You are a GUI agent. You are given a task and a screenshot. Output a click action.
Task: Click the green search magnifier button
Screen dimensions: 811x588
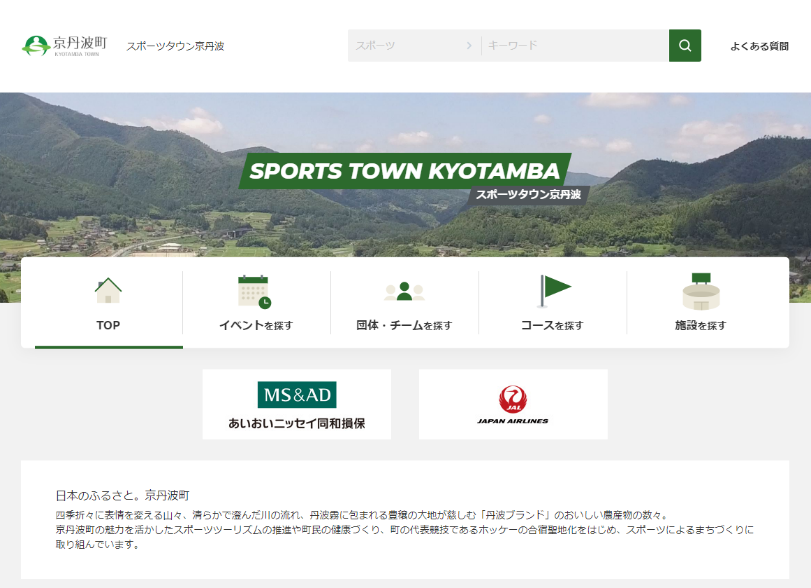pyautogui.click(x=685, y=46)
